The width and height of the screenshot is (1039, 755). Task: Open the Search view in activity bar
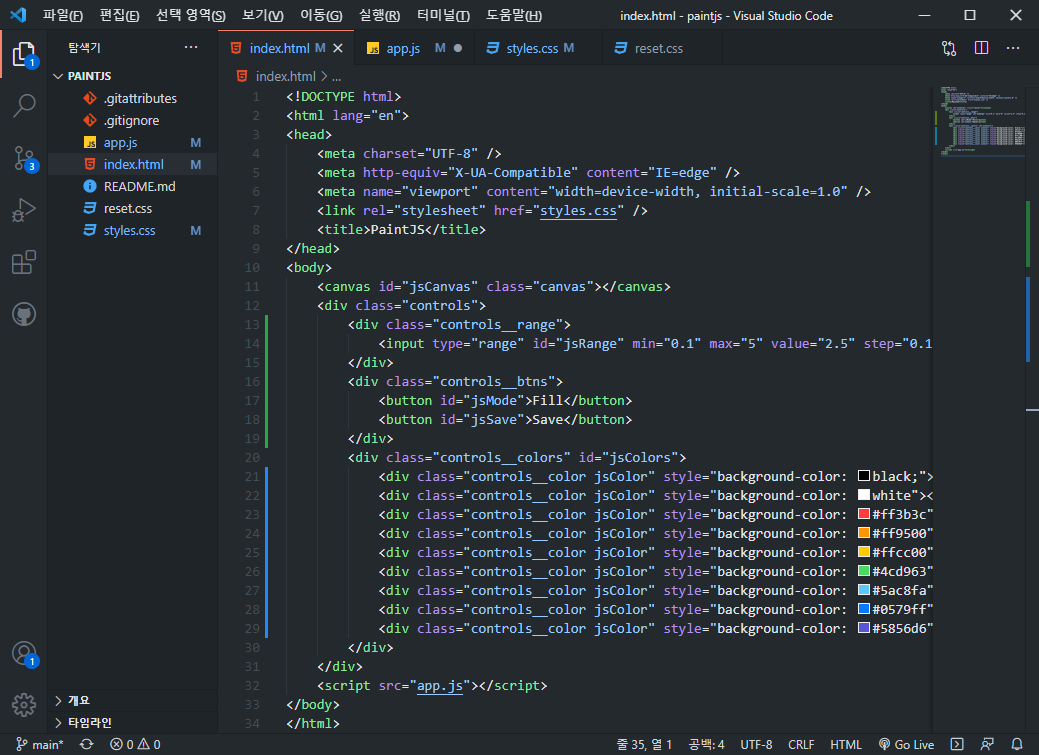pyautogui.click(x=24, y=105)
